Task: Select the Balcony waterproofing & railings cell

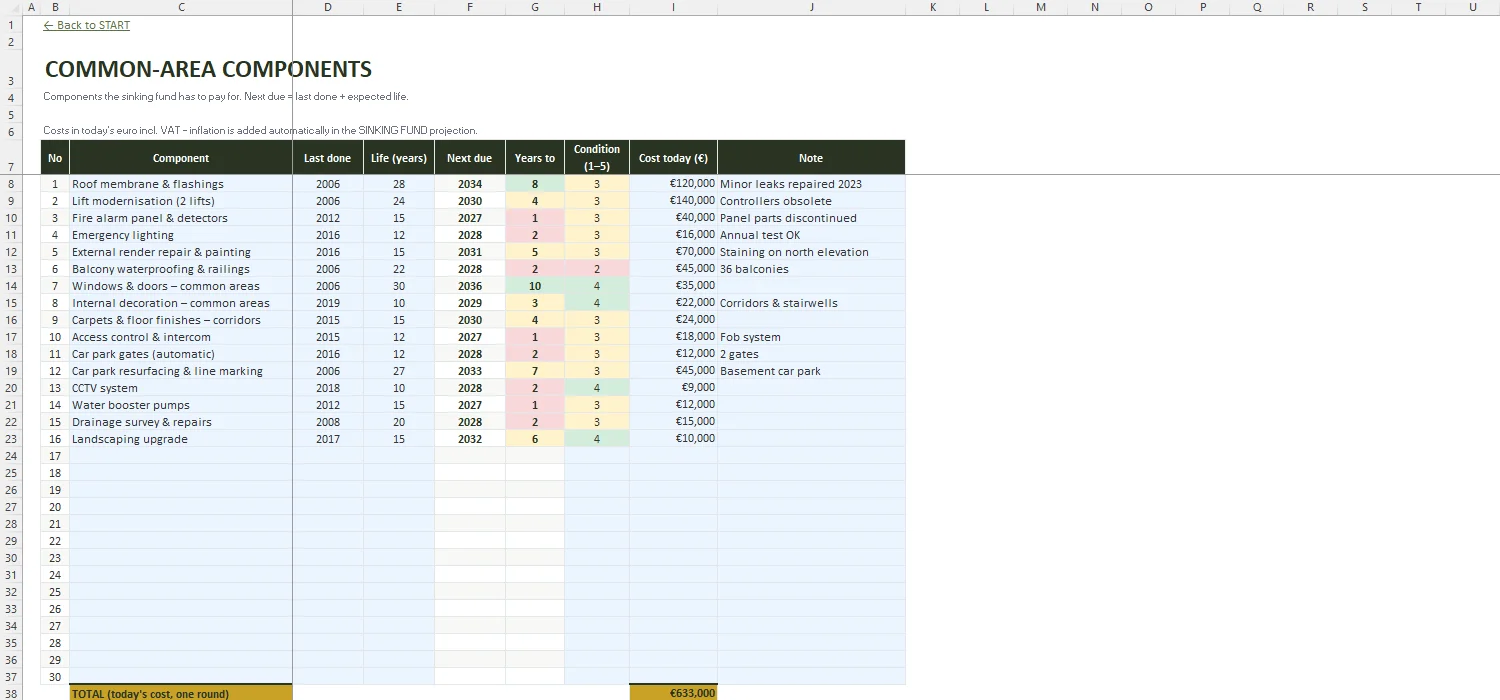Action: tap(181, 269)
